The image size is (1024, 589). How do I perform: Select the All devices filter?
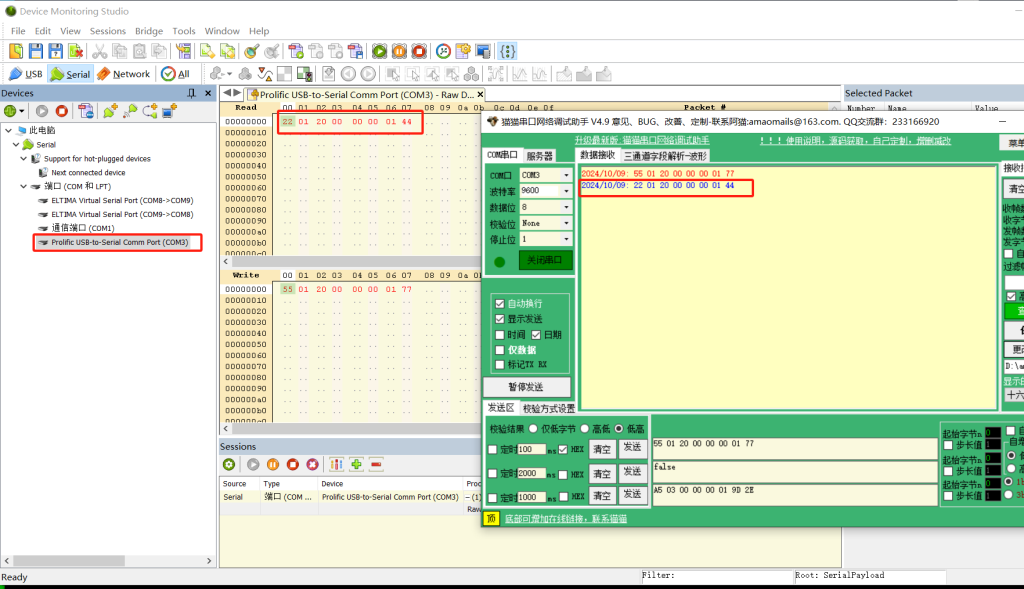click(176, 74)
